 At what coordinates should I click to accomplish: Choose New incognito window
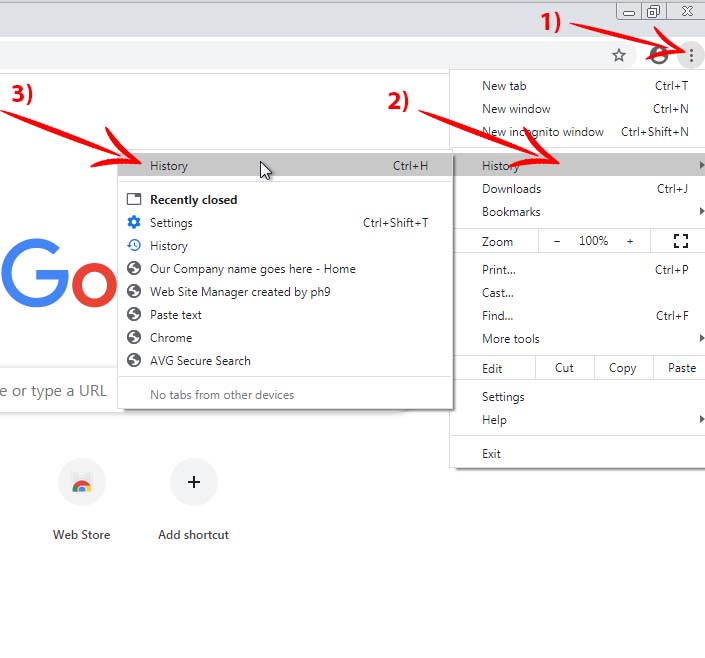(542, 132)
